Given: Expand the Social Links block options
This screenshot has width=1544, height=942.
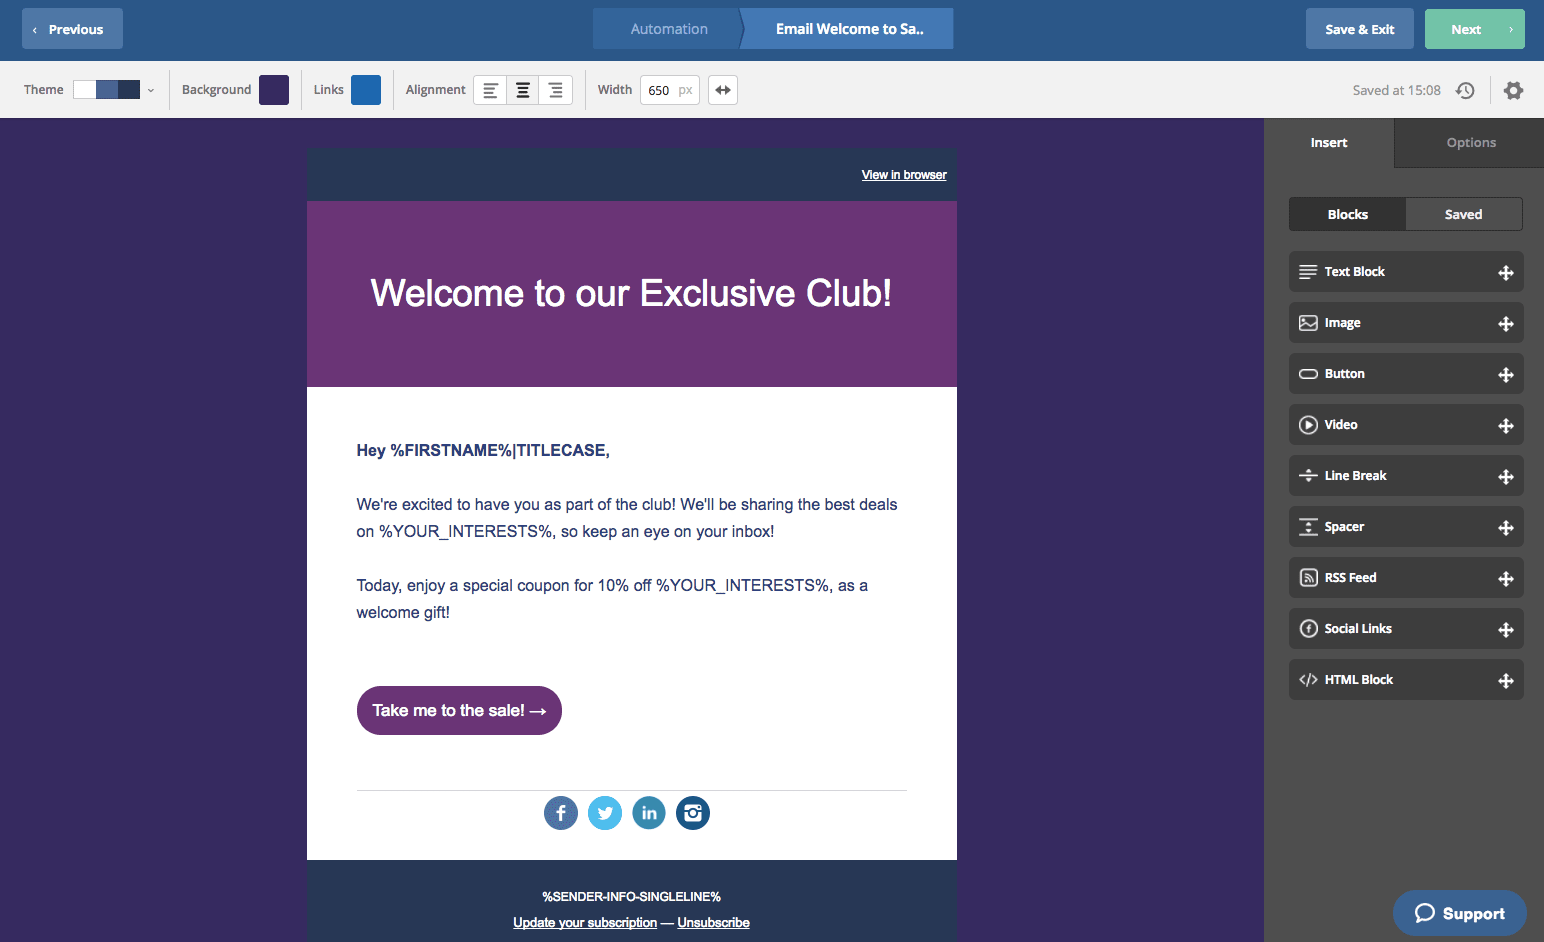Looking at the screenshot, I should tap(1506, 628).
